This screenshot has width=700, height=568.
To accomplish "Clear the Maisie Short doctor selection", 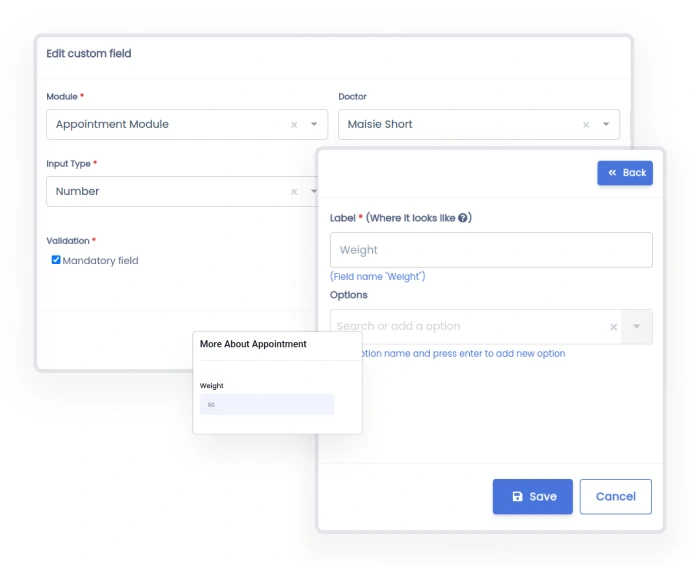I will [x=586, y=125].
